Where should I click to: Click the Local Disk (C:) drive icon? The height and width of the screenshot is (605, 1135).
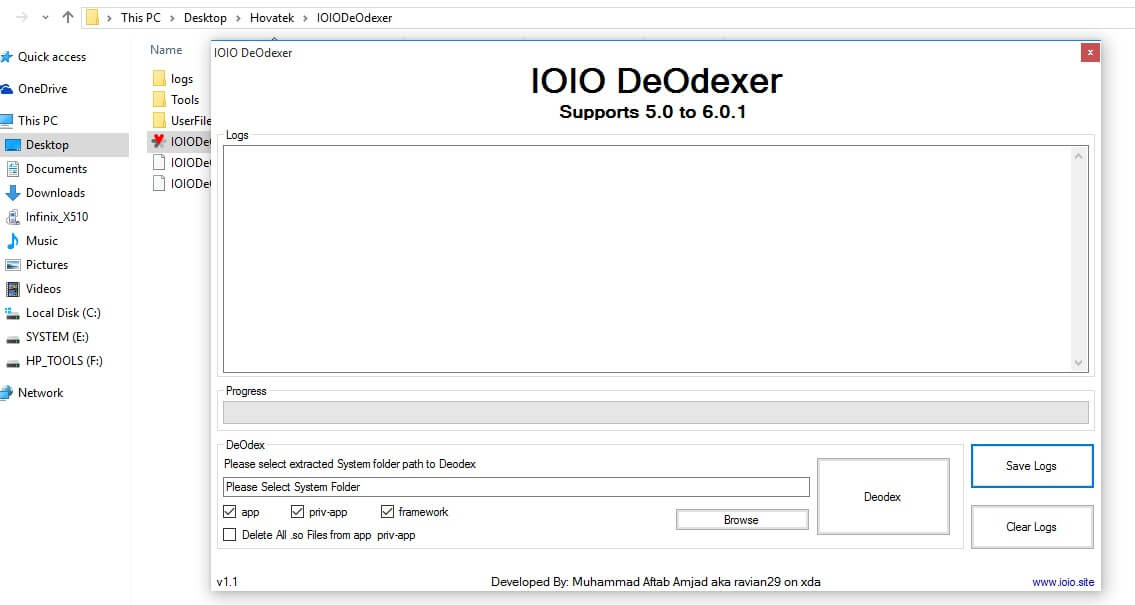(13, 313)
